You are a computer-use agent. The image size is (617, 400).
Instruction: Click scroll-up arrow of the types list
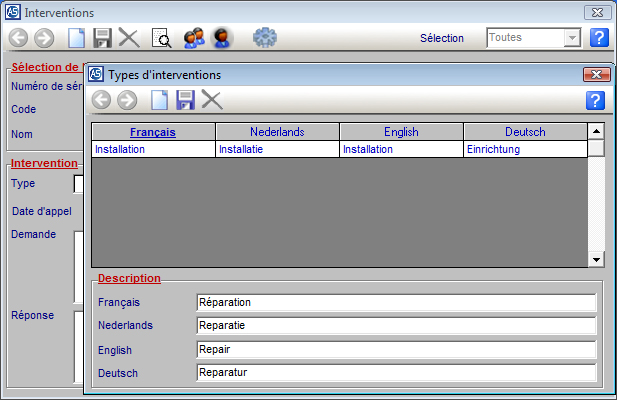click(x=596, y=131)
